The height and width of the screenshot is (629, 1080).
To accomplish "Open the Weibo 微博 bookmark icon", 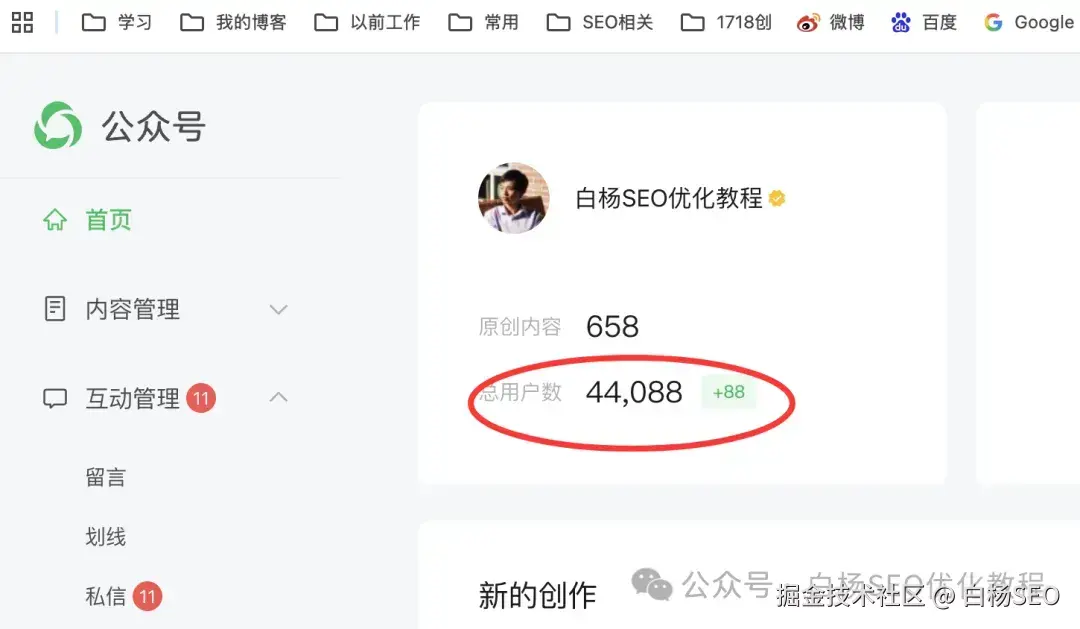I will click(808, 23).
